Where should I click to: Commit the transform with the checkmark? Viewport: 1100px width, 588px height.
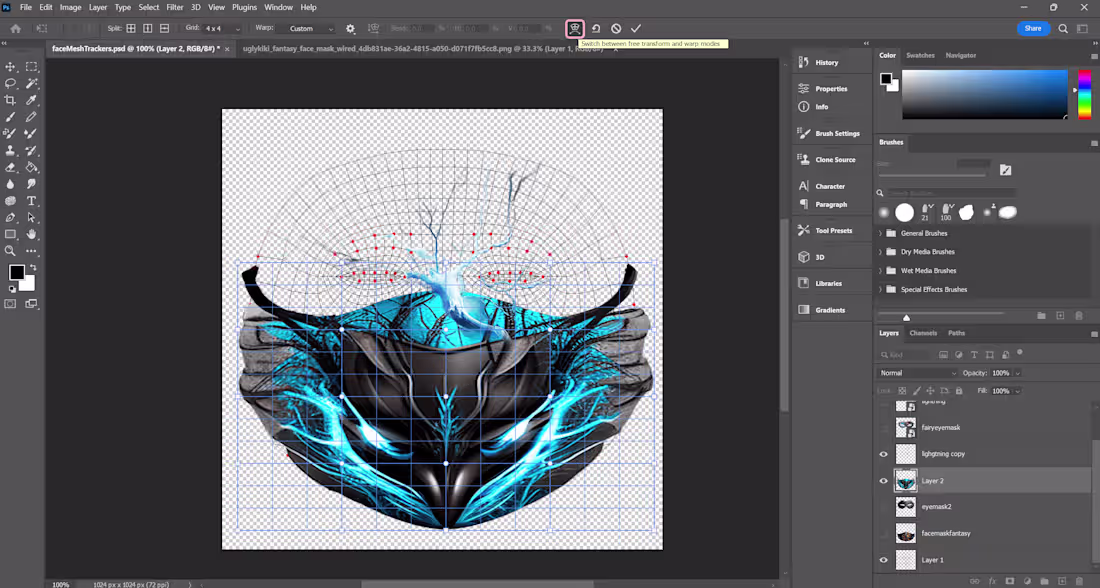coord(636,29)
